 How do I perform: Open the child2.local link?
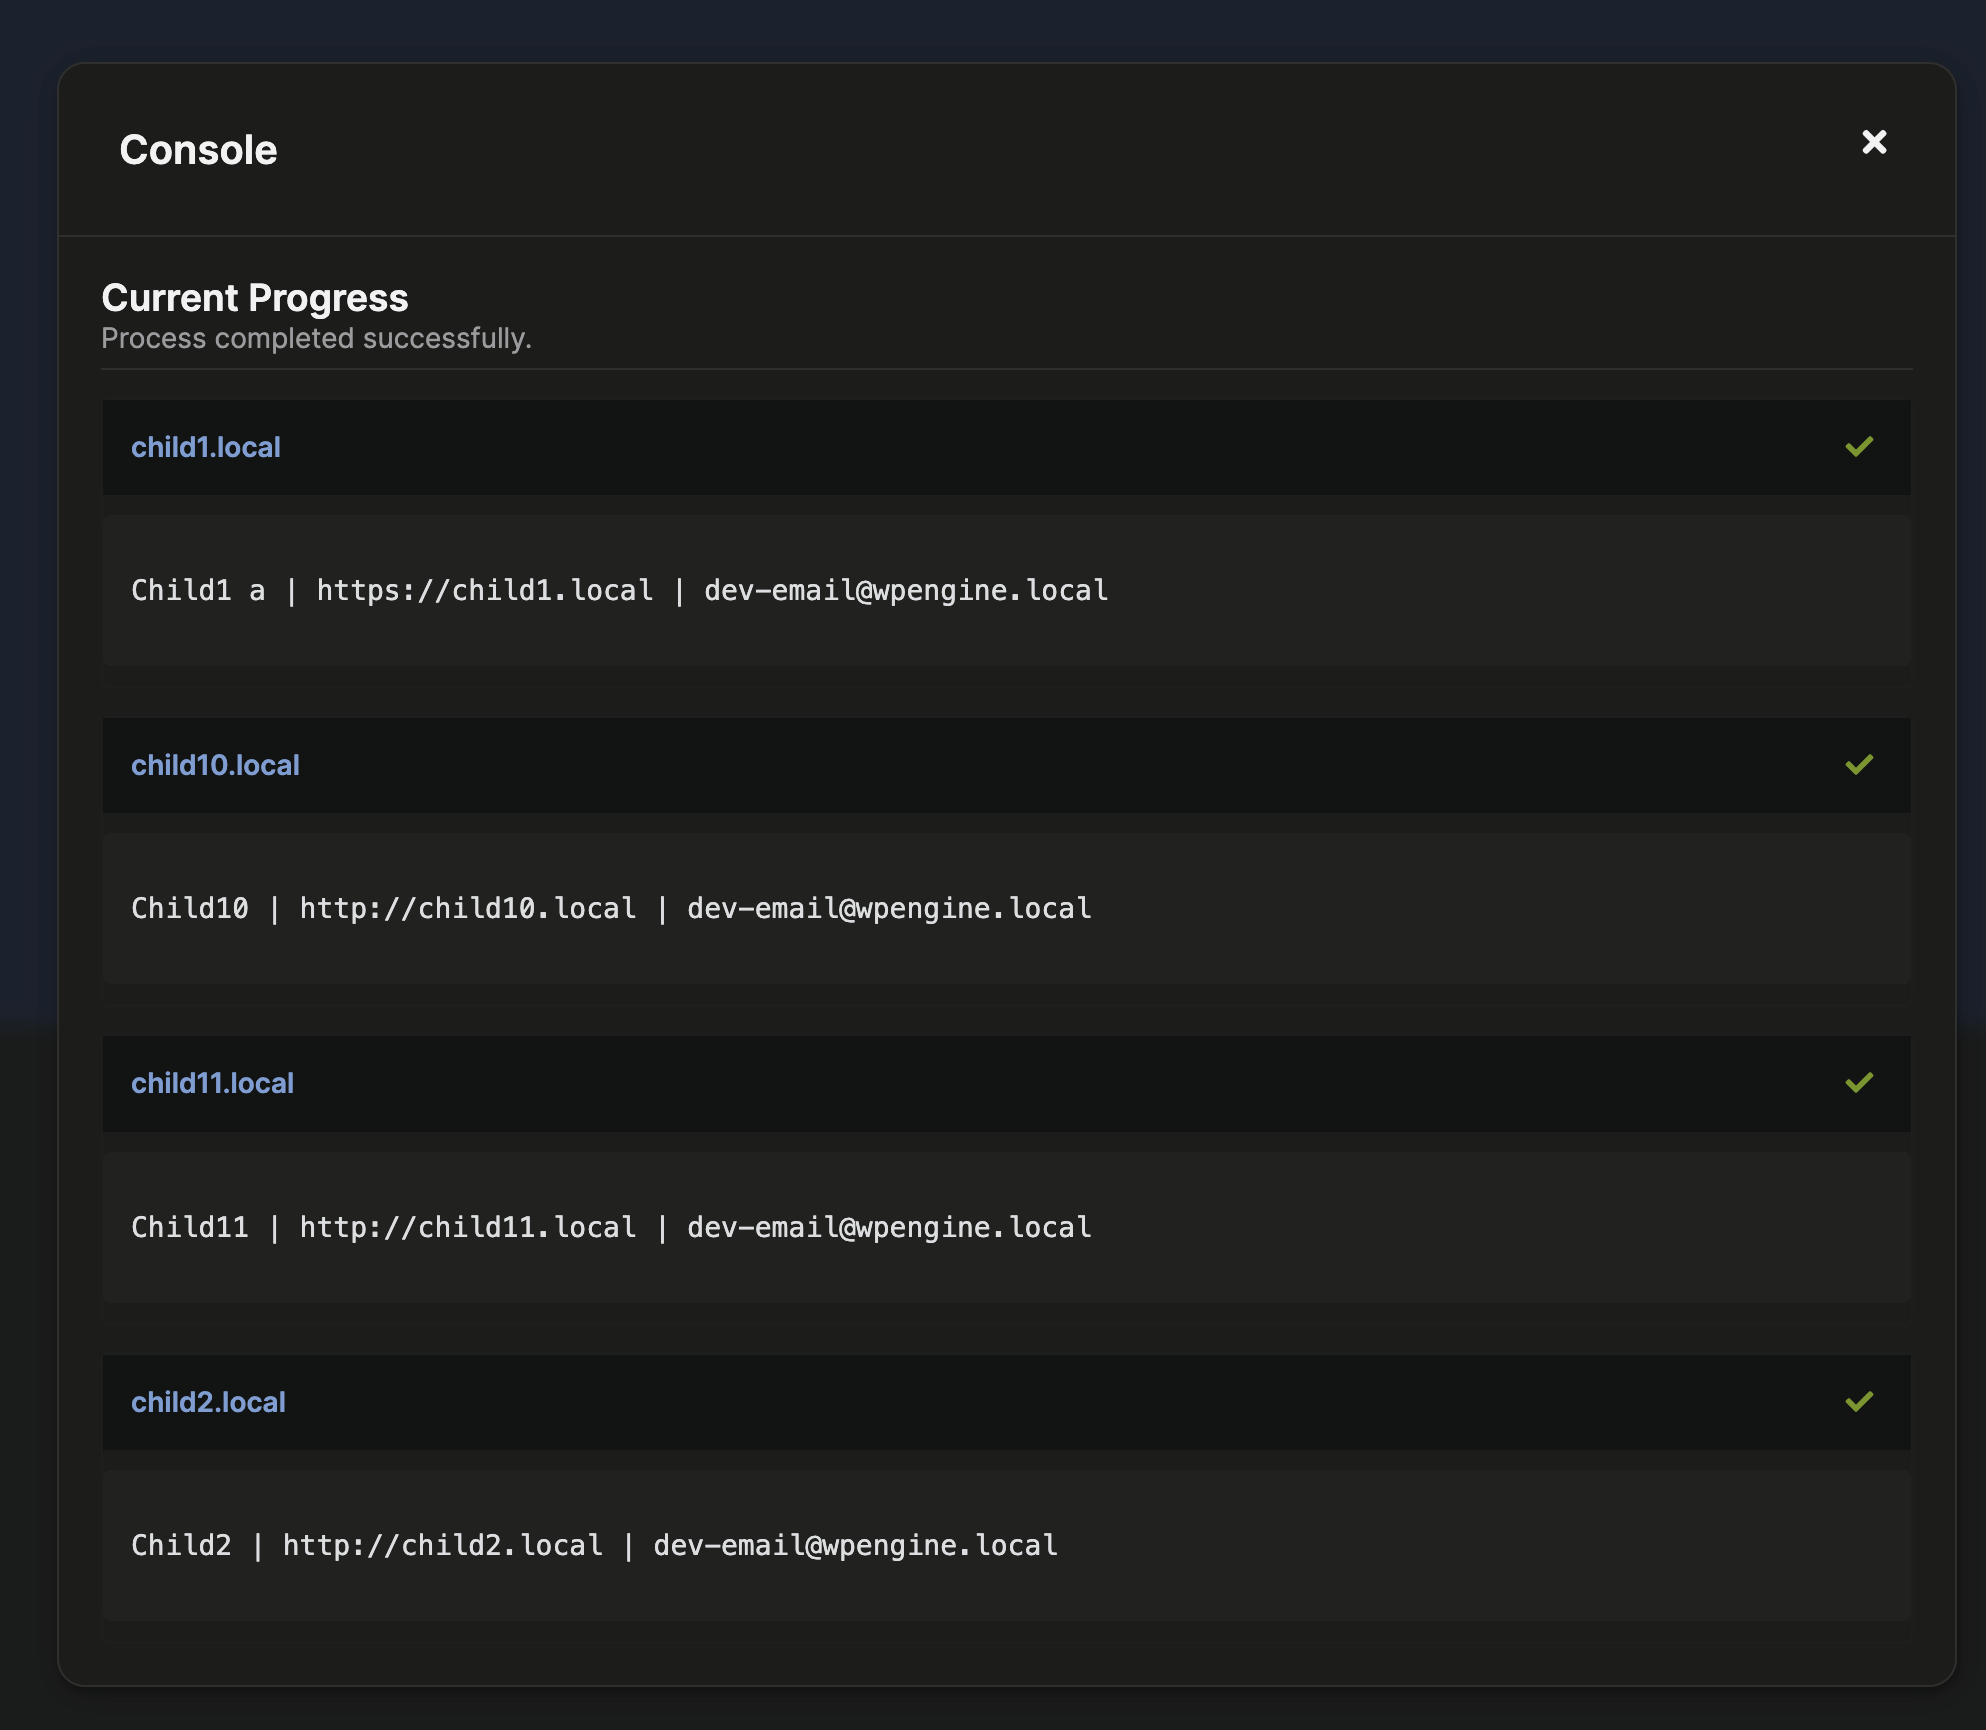(x=208, y=1402)
